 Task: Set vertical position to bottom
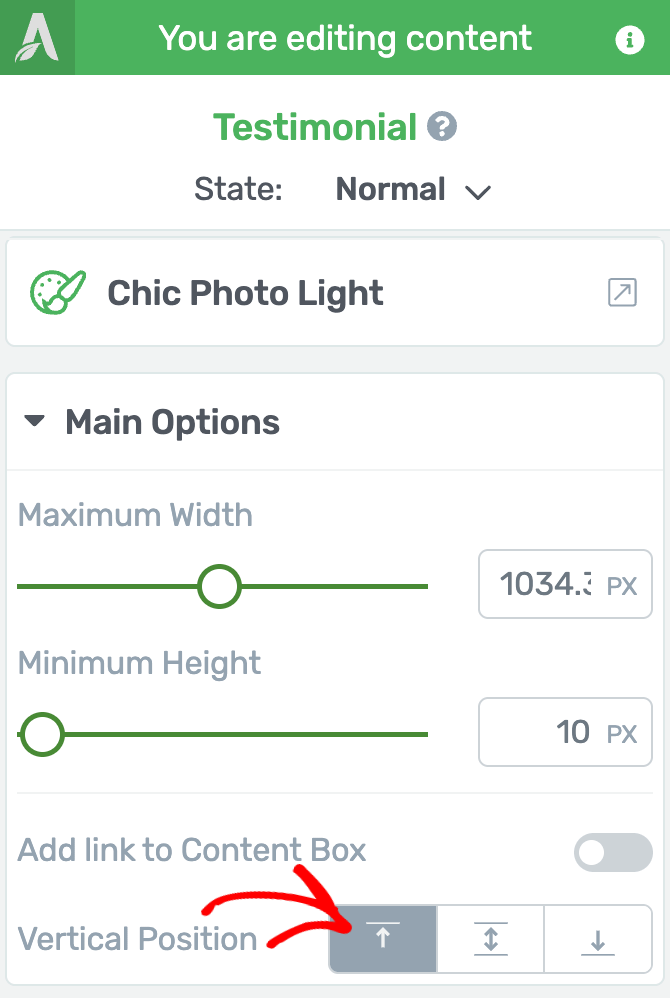[x=598, y=939]
